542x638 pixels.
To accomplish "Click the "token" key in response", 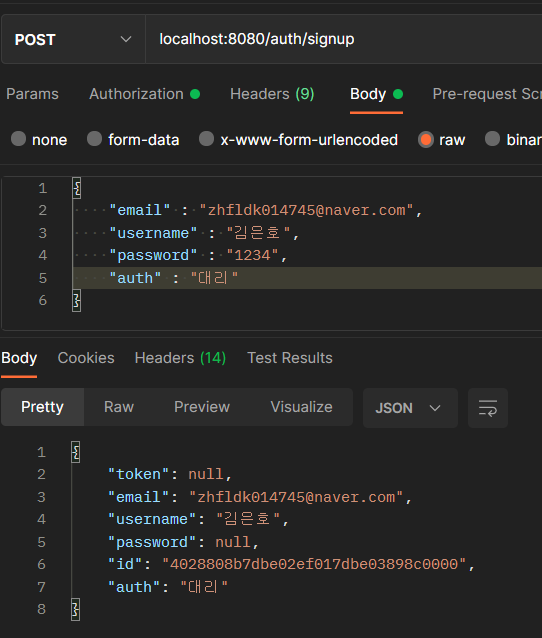I will click(138, 474).
